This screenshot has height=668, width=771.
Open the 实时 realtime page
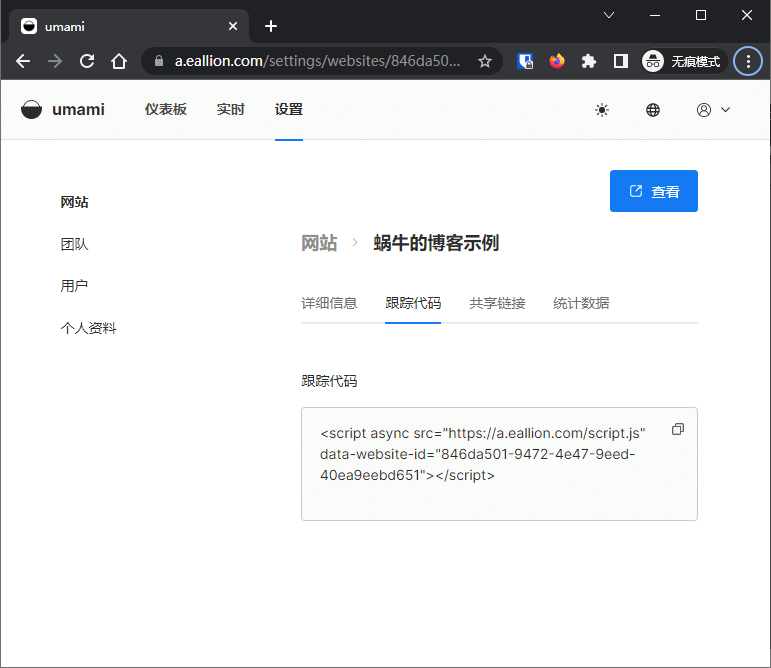pos(231,109)
